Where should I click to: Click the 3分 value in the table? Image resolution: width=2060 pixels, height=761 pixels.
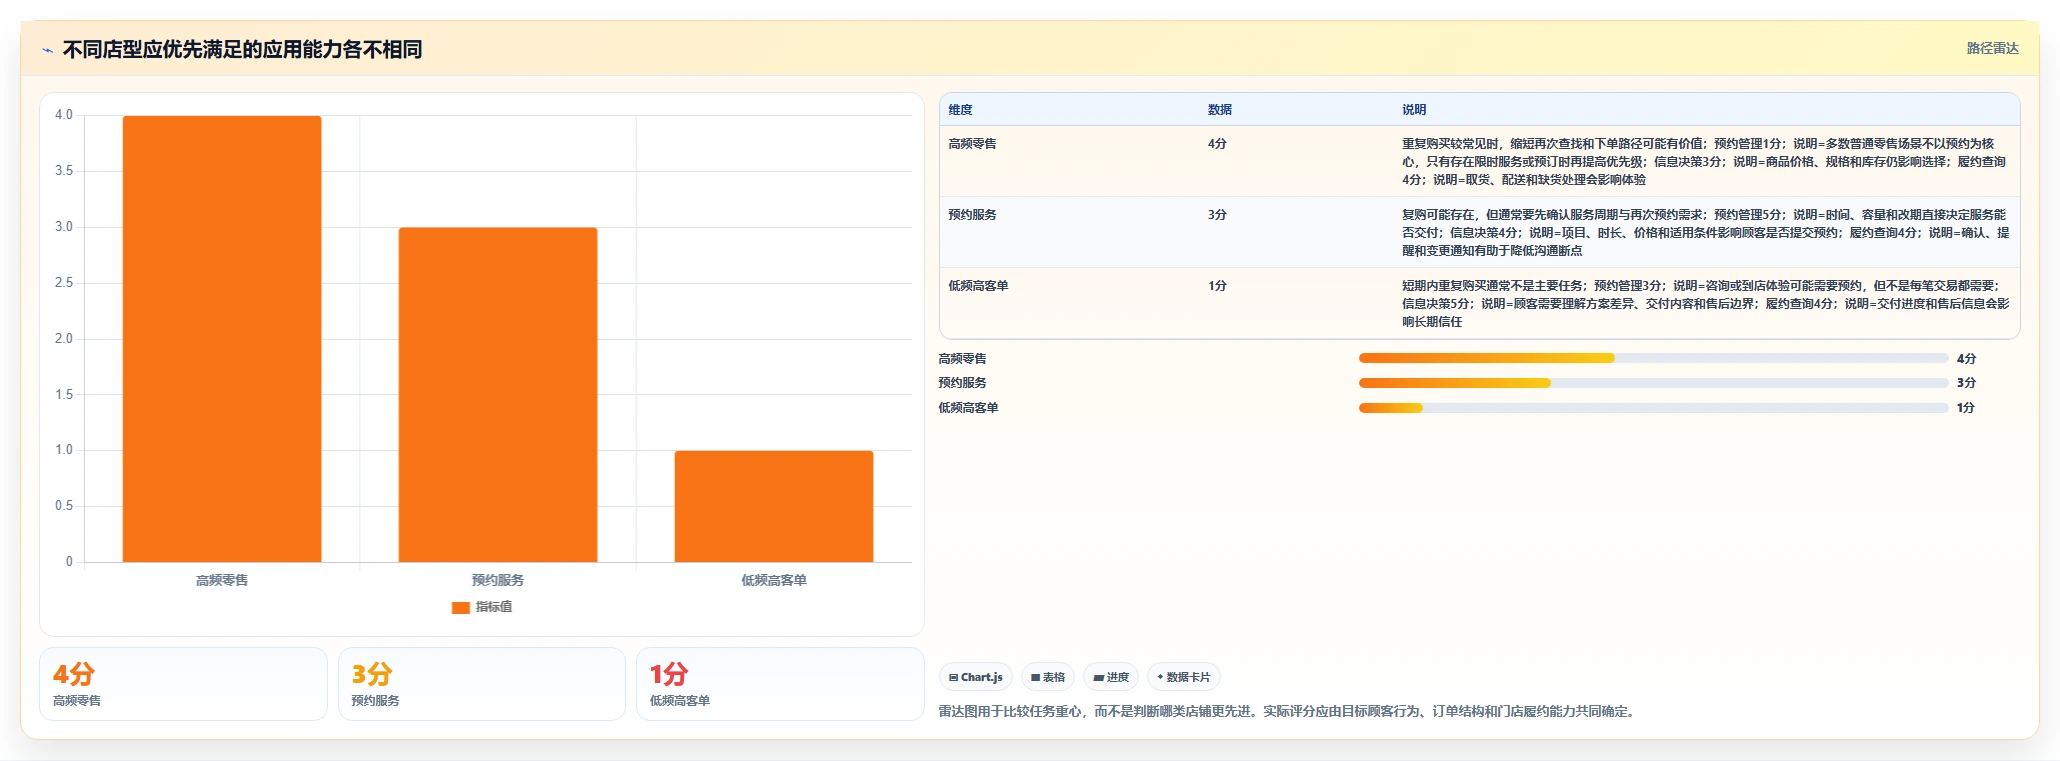[x=1217, y=215]
